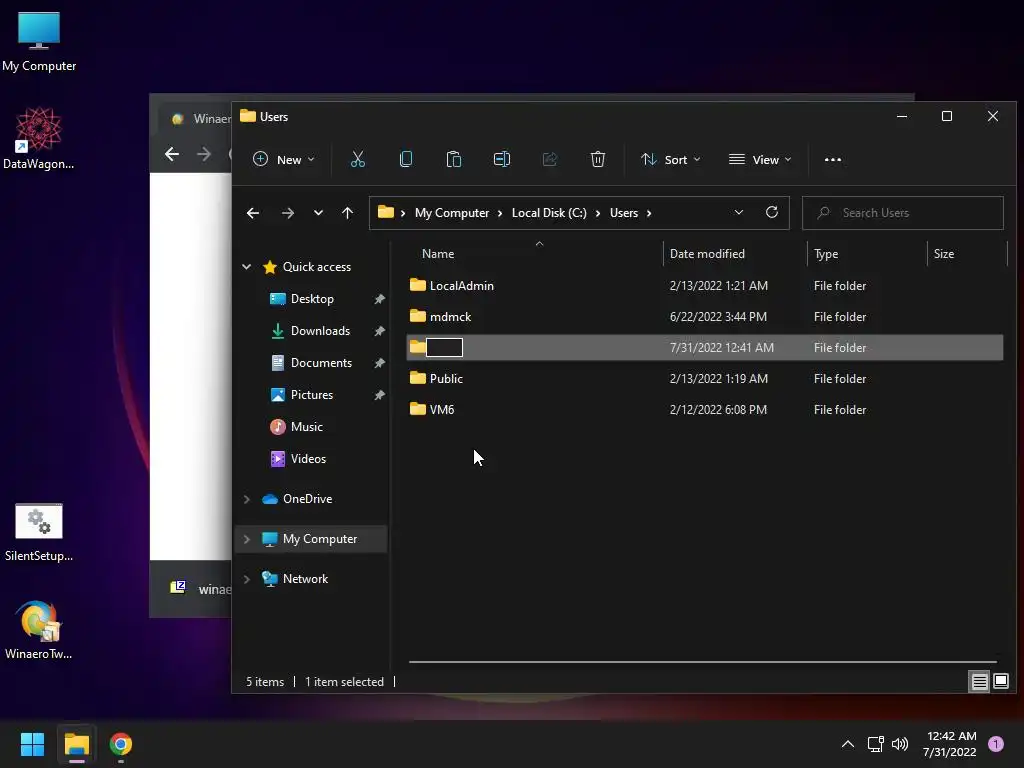Image resolution: width=1024 pixels, height=768 pixels.
Task: Collapse the Quick access tree node
Action: tap(246, 266)
